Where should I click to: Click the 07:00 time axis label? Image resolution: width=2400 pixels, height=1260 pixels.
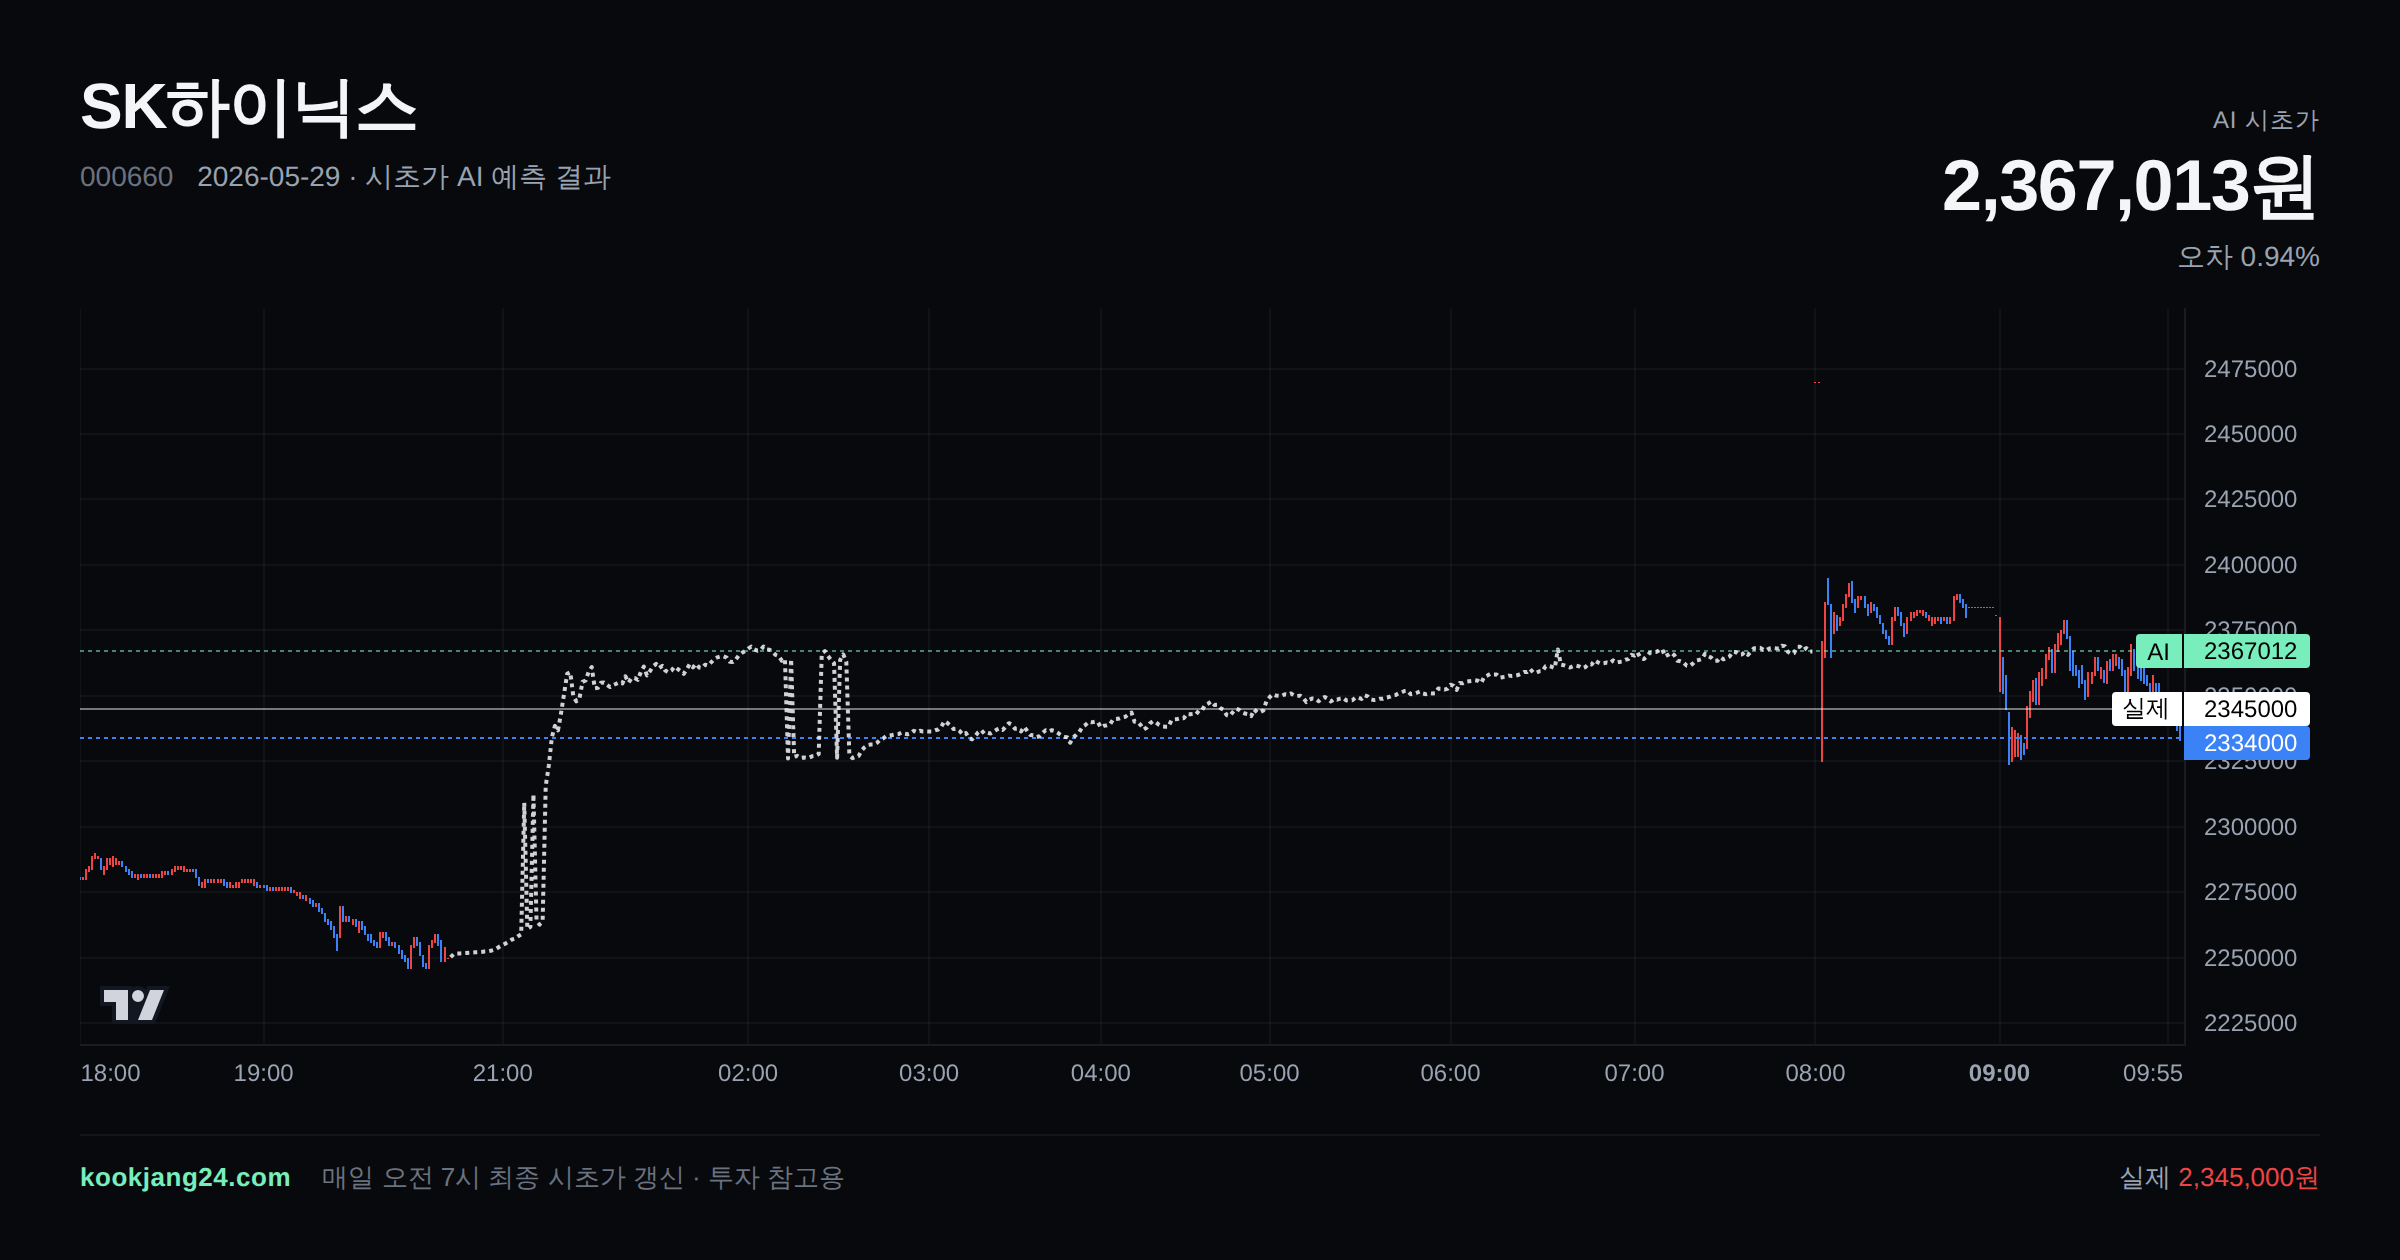[x=1634, y=1073]
